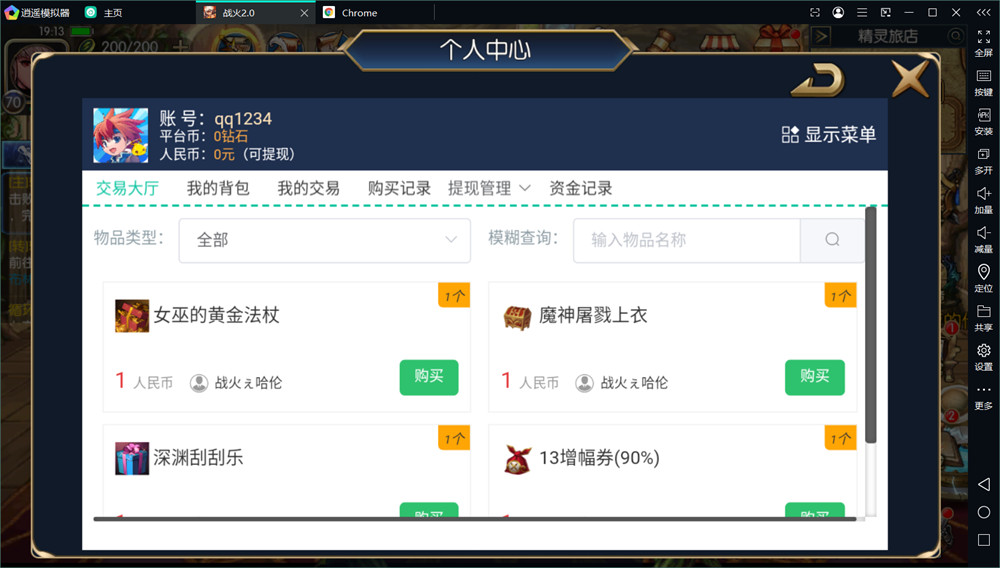Open the 显示菜单 menu icon
This screenshot has height=568, width=1000.
[x=790, y=135]
